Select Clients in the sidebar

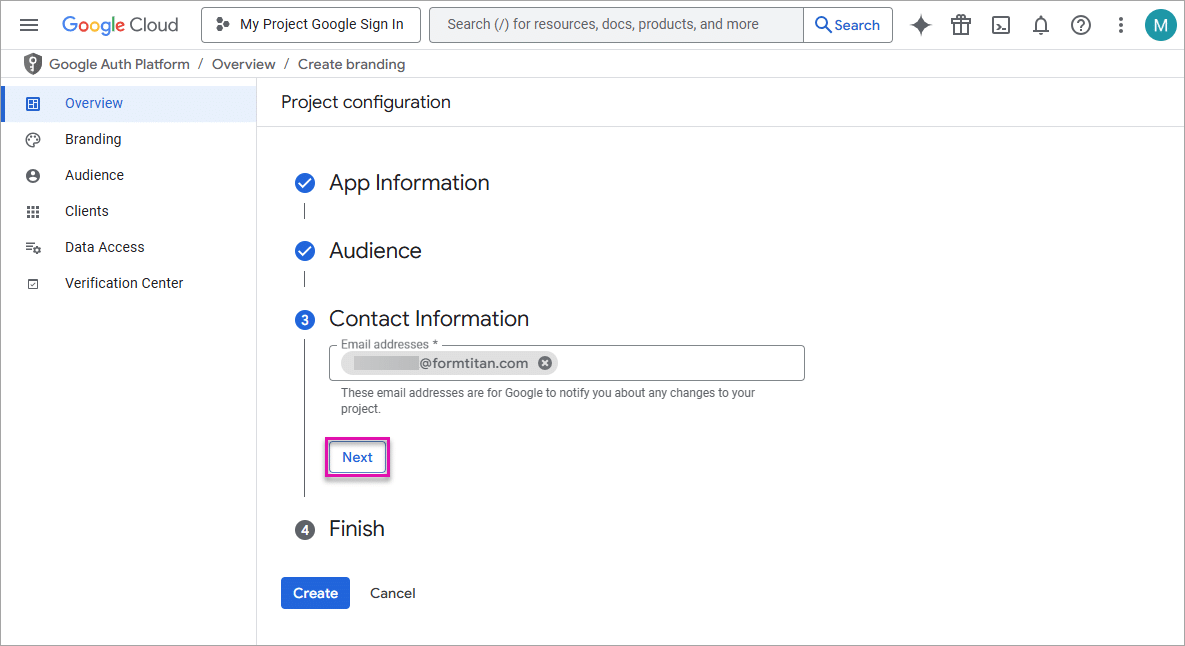coord(86,210)
